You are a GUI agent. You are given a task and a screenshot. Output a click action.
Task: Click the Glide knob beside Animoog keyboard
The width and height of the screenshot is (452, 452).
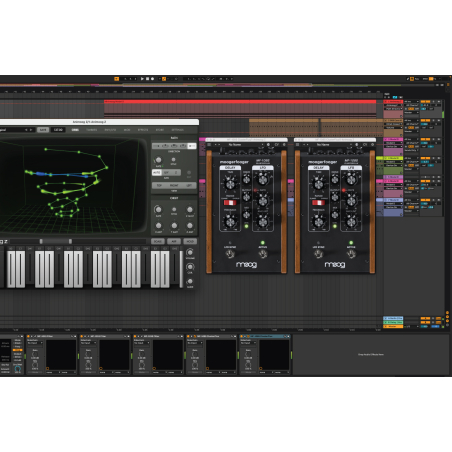tap(190, 281)
